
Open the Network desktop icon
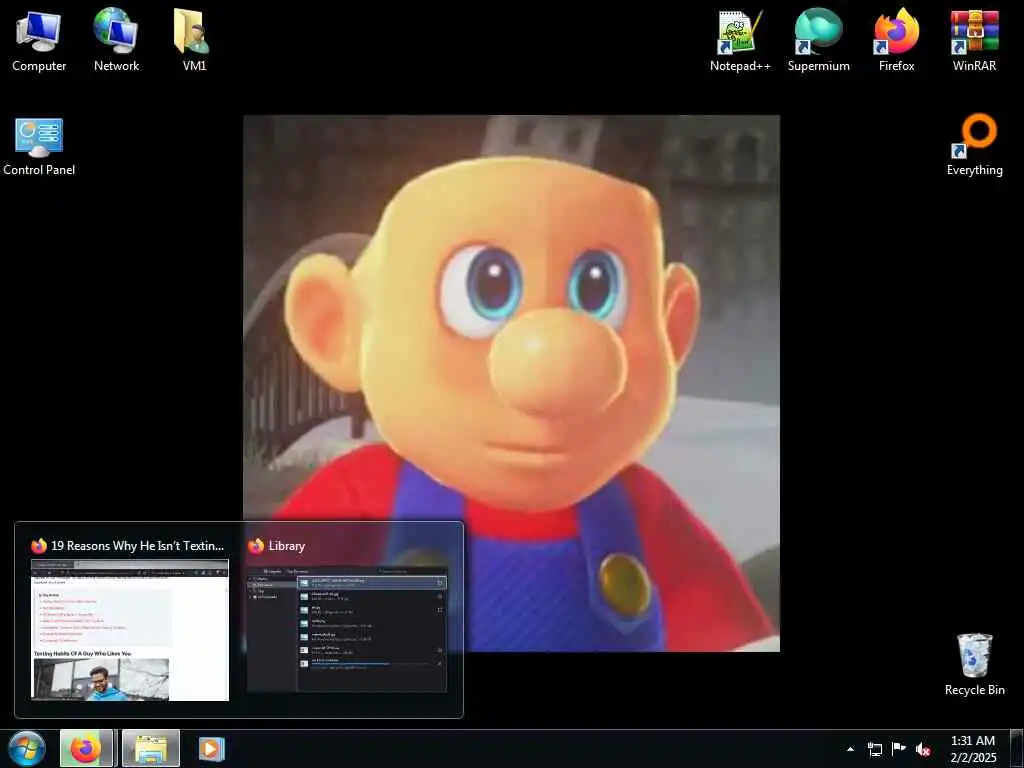click(116, 40)
